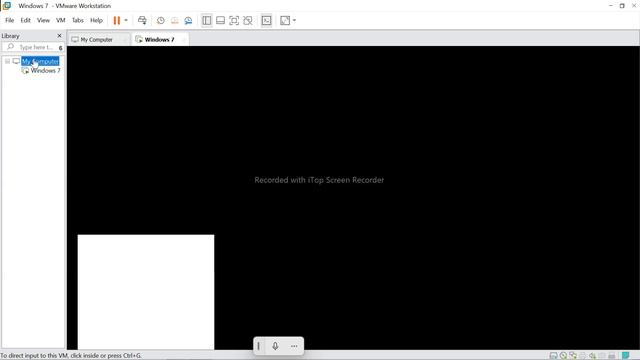Close the Library panel

point(59,36)
